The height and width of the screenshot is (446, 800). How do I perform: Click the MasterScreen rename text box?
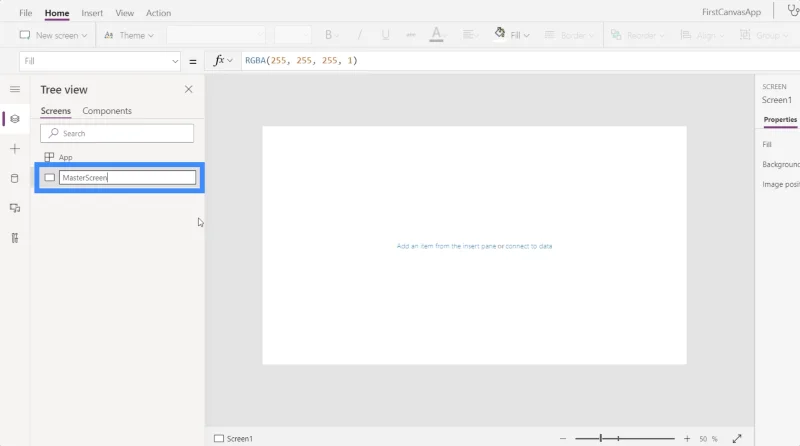(128, 178)
